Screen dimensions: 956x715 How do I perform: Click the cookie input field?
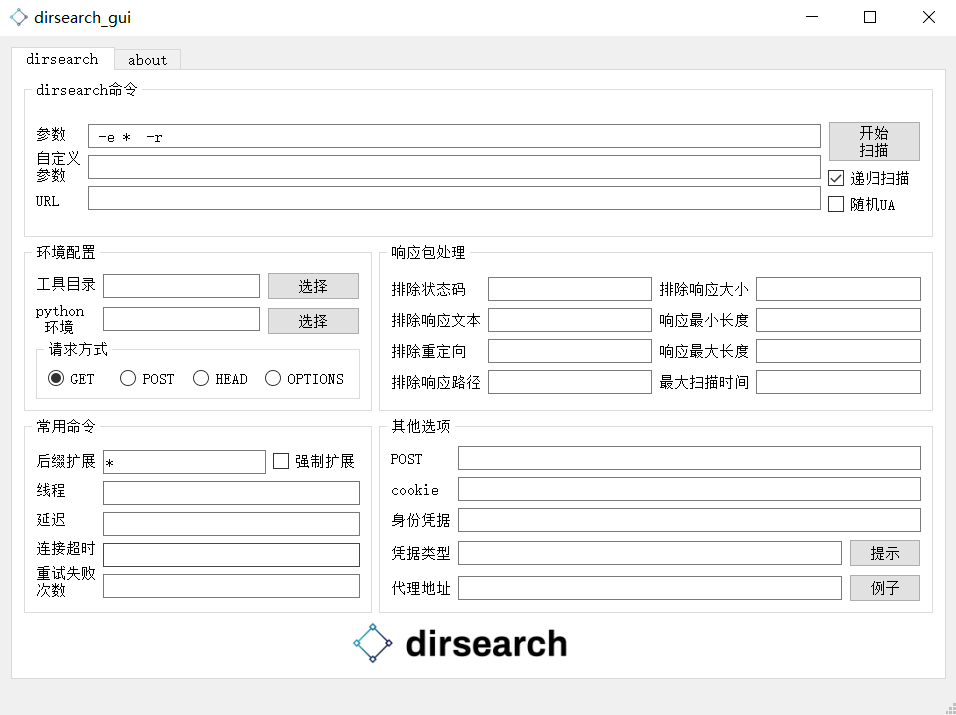tap(689, 489)
